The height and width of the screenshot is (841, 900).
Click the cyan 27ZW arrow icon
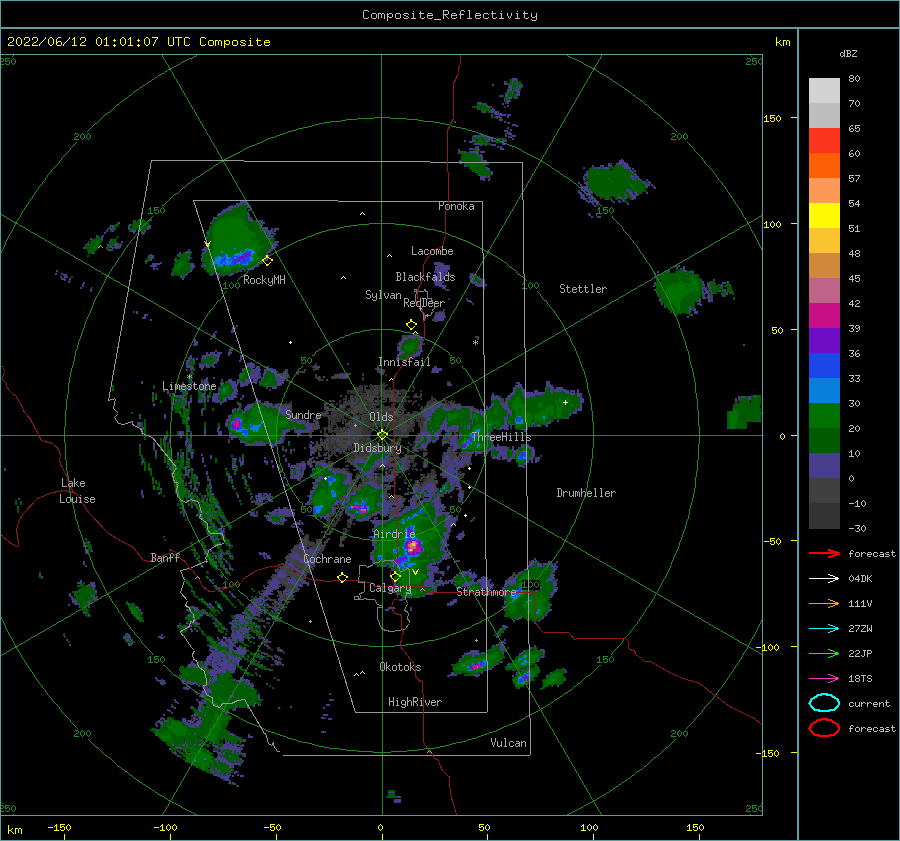tap(824, 629)
